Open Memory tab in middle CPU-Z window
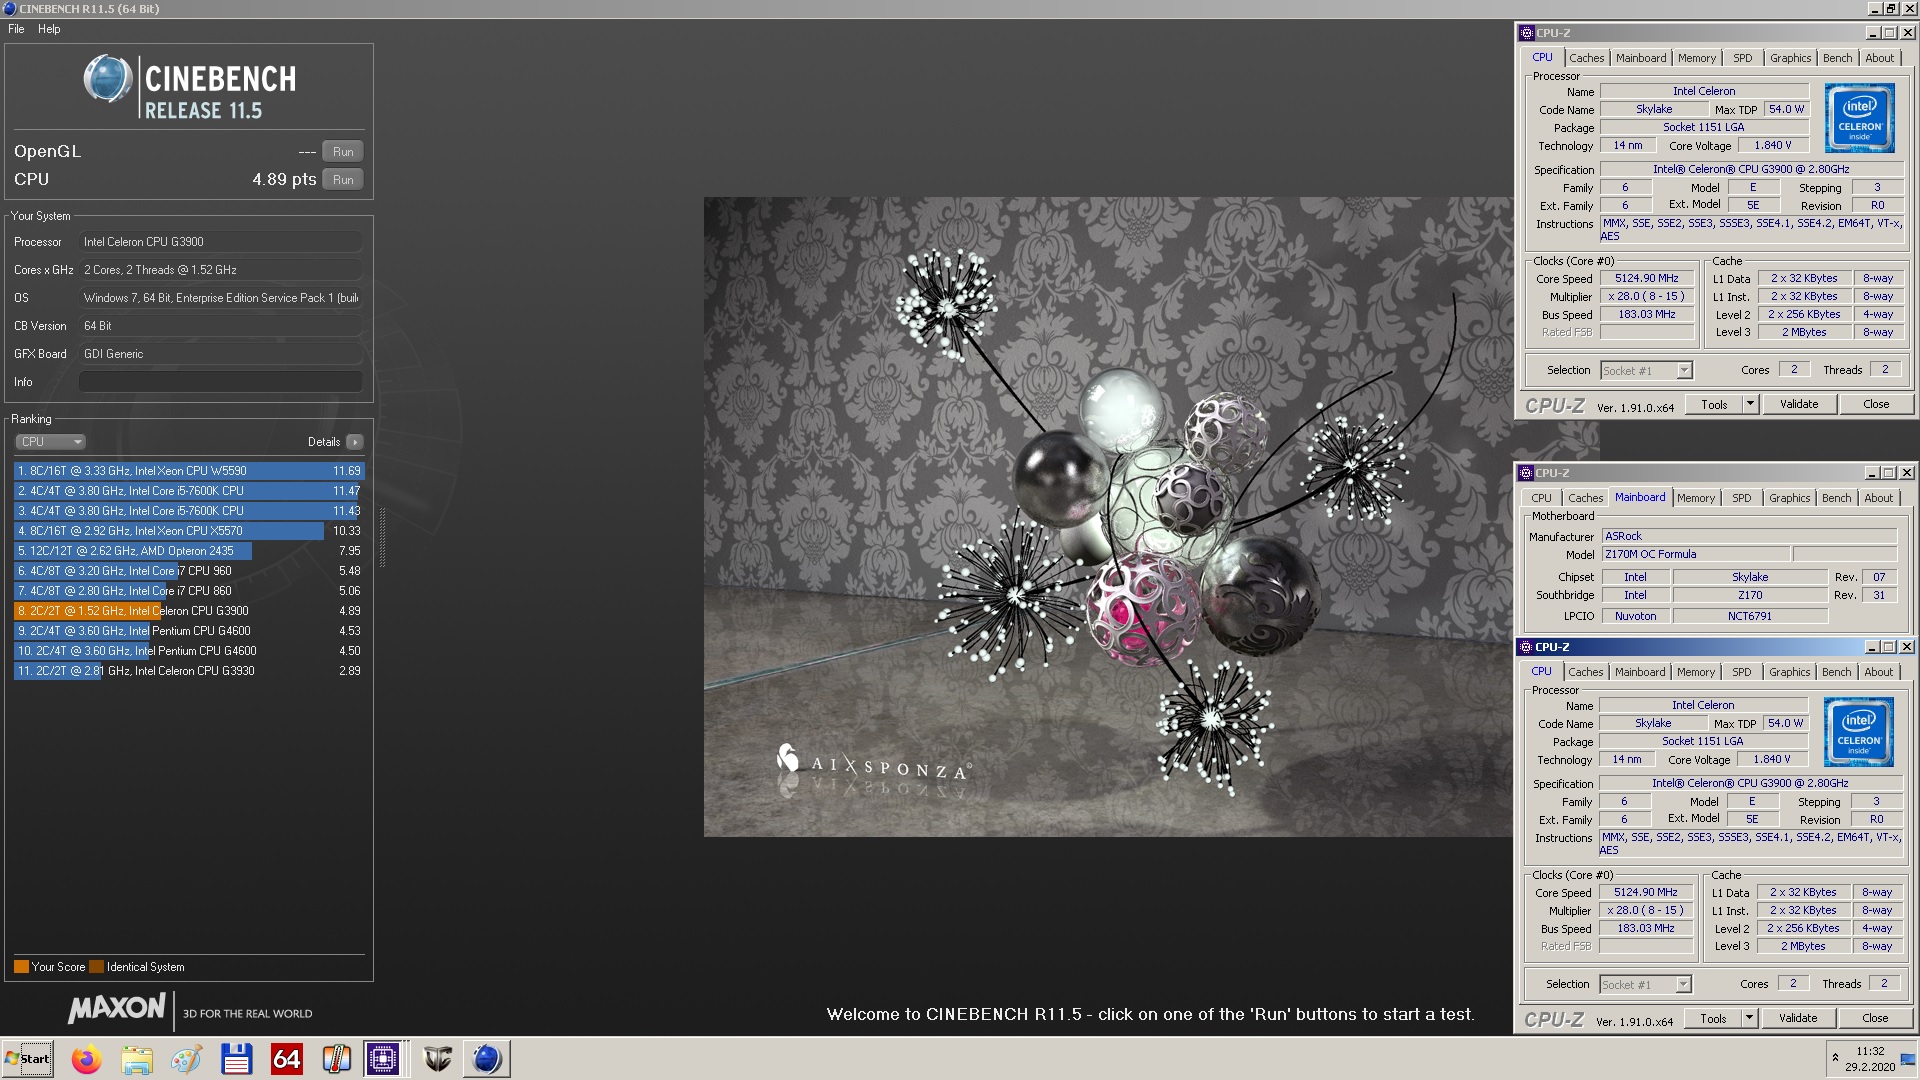The image size is (1920, 1080). pyautogui.click(x=1696, y=498)
